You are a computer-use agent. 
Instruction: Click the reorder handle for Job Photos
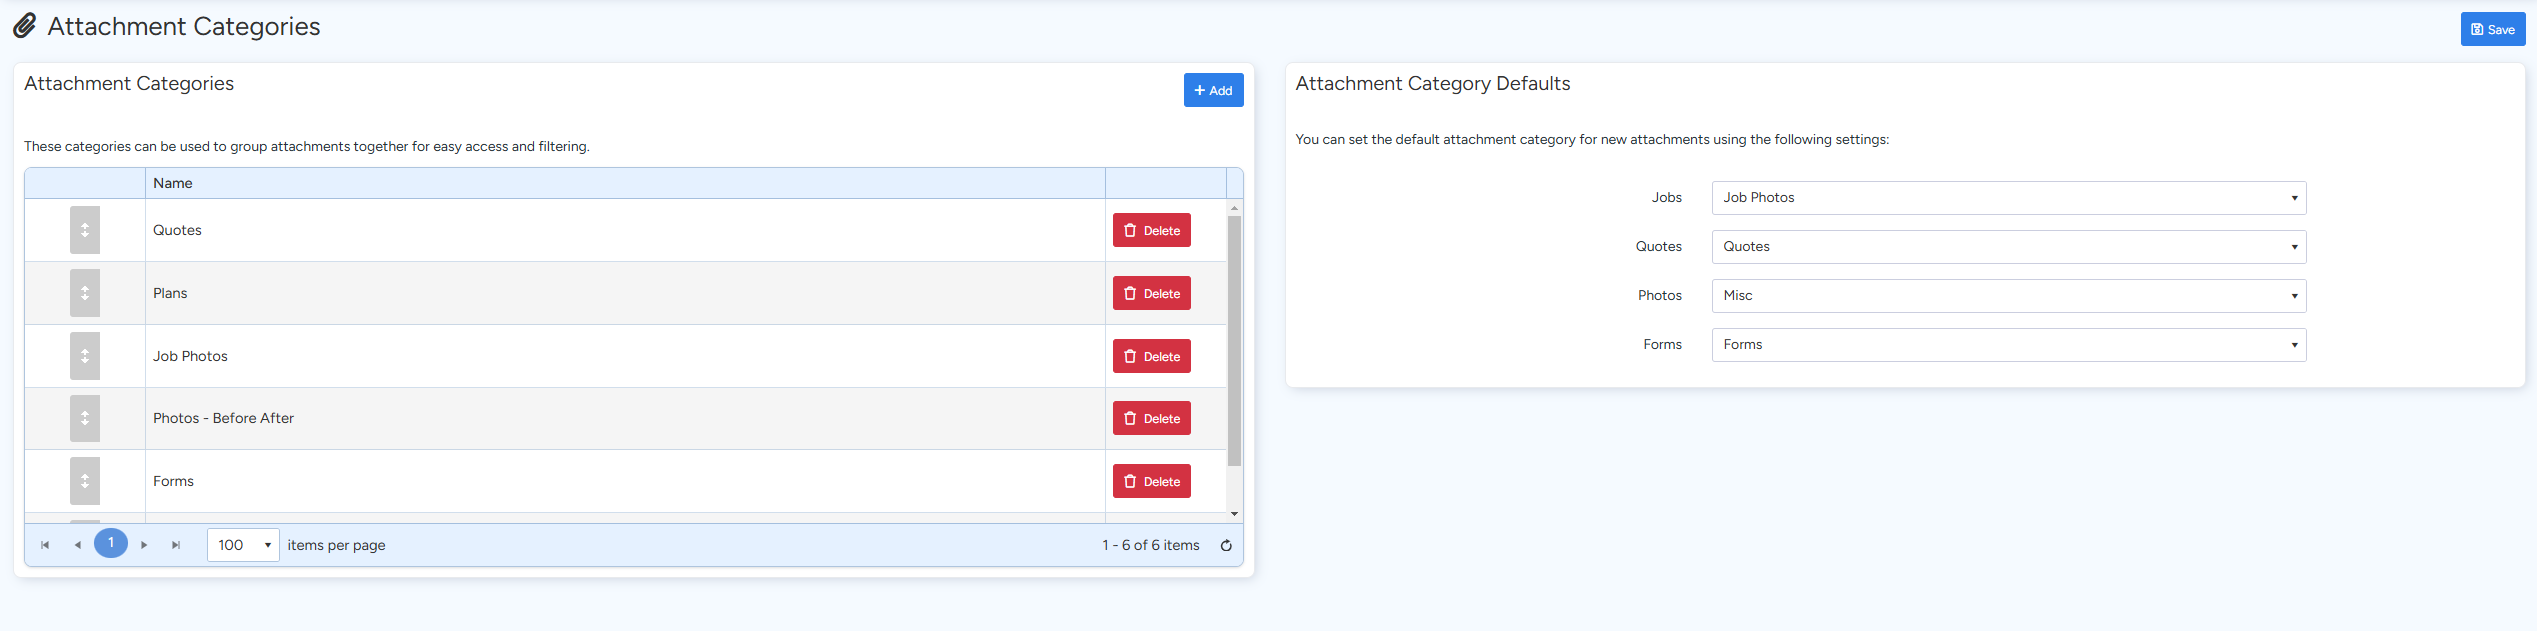tap(85, 356)
